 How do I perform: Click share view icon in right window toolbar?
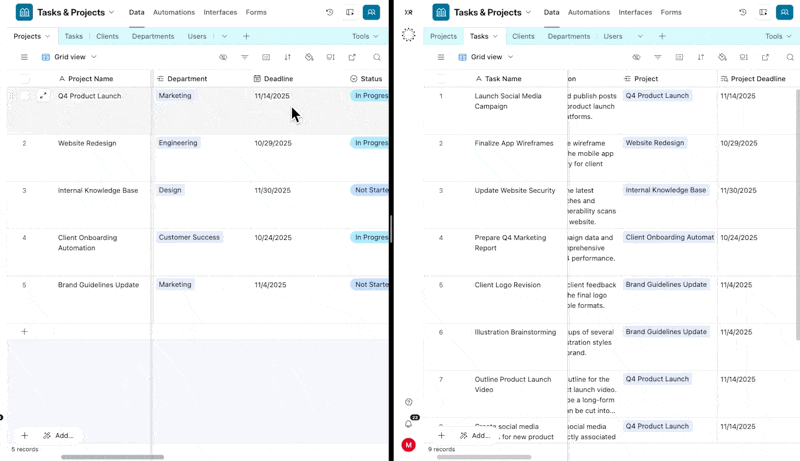click(x=765, y=57)
